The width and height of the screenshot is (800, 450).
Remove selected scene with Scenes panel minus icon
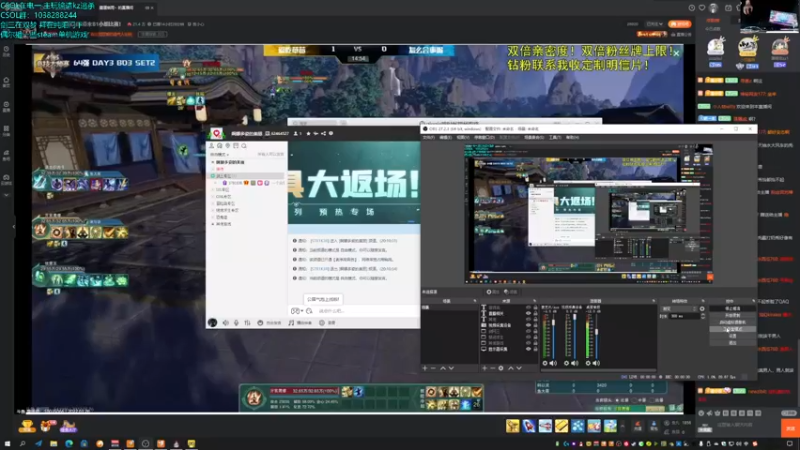tap(433, 368)
